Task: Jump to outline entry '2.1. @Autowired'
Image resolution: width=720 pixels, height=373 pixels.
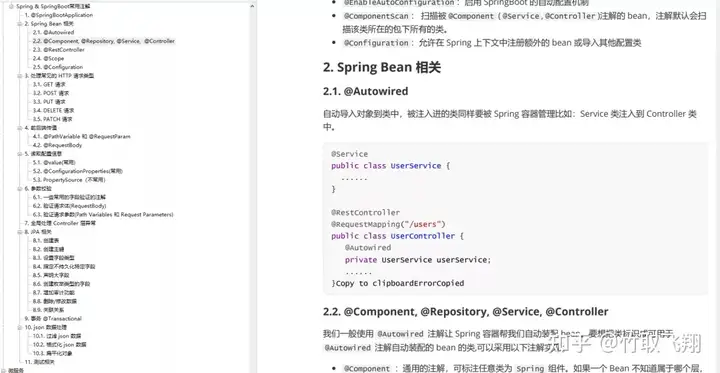Action: coord(53,33)
